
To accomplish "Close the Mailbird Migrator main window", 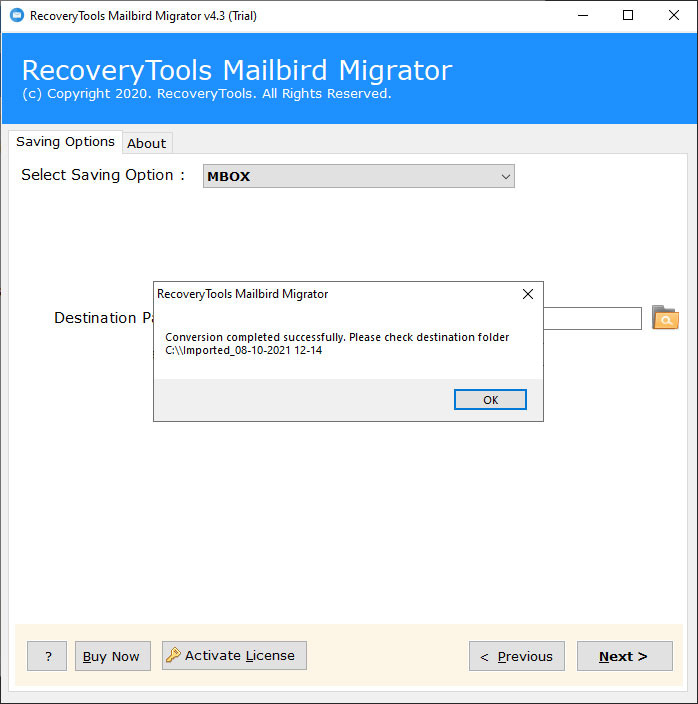I will (674, 16).
